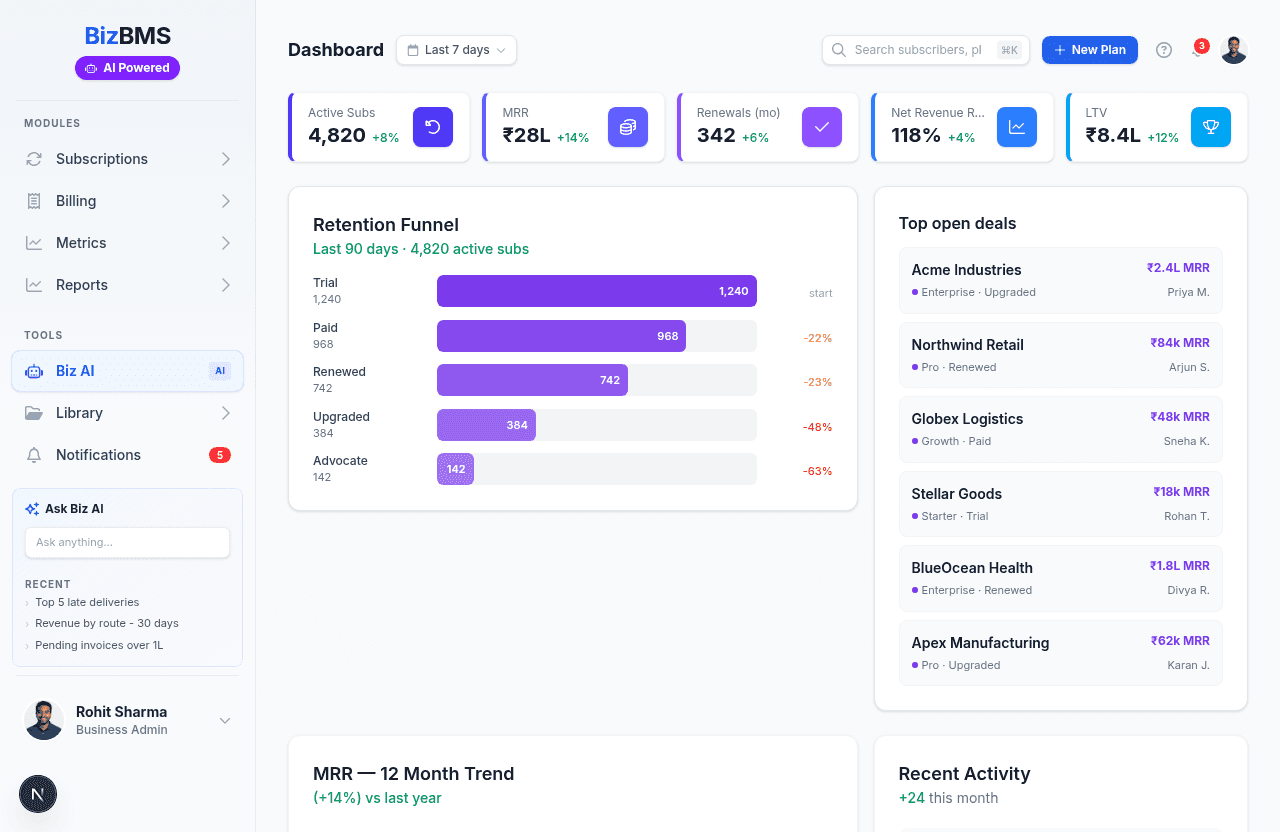Click the help question mark icon
This screenshot has width=1280, height=832.
point(1163,50)
